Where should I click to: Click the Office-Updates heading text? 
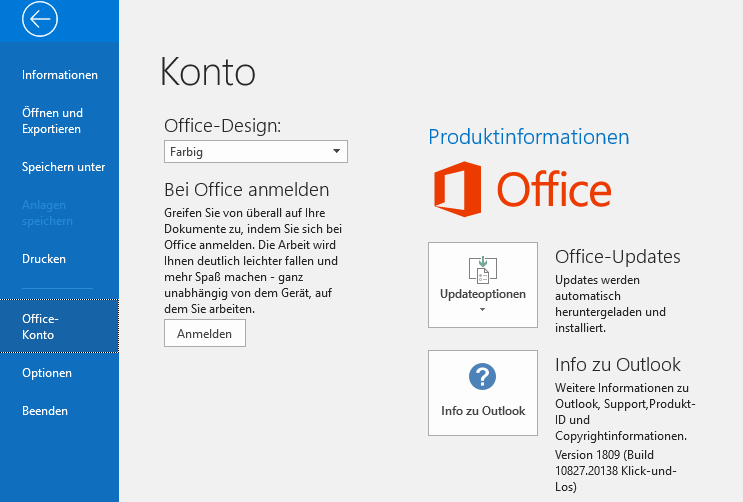(617, 257)
